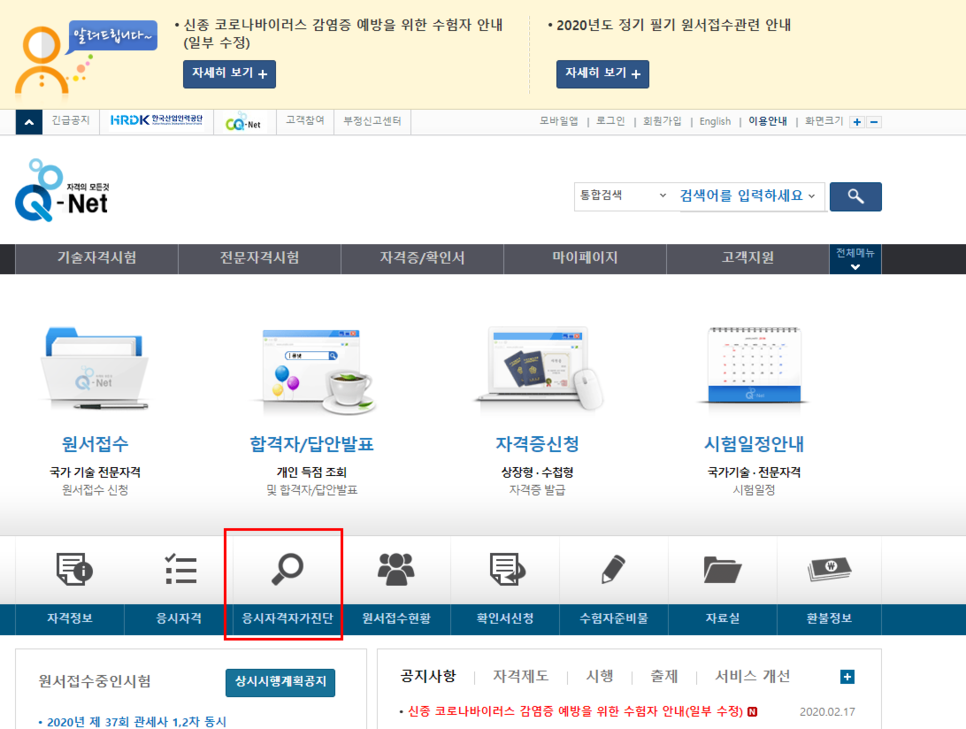Screen dimensions: 966x729
Task: Click the 자격정보 document icon
Action: 74,570
